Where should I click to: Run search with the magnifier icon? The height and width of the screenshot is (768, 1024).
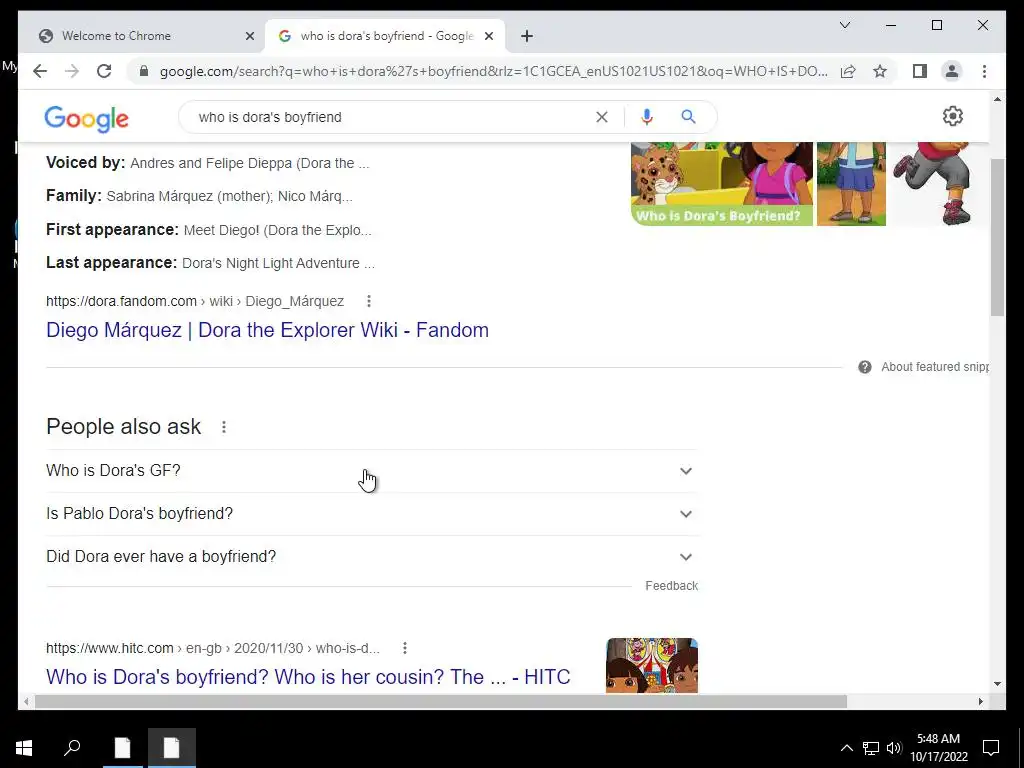click(688, 117)
